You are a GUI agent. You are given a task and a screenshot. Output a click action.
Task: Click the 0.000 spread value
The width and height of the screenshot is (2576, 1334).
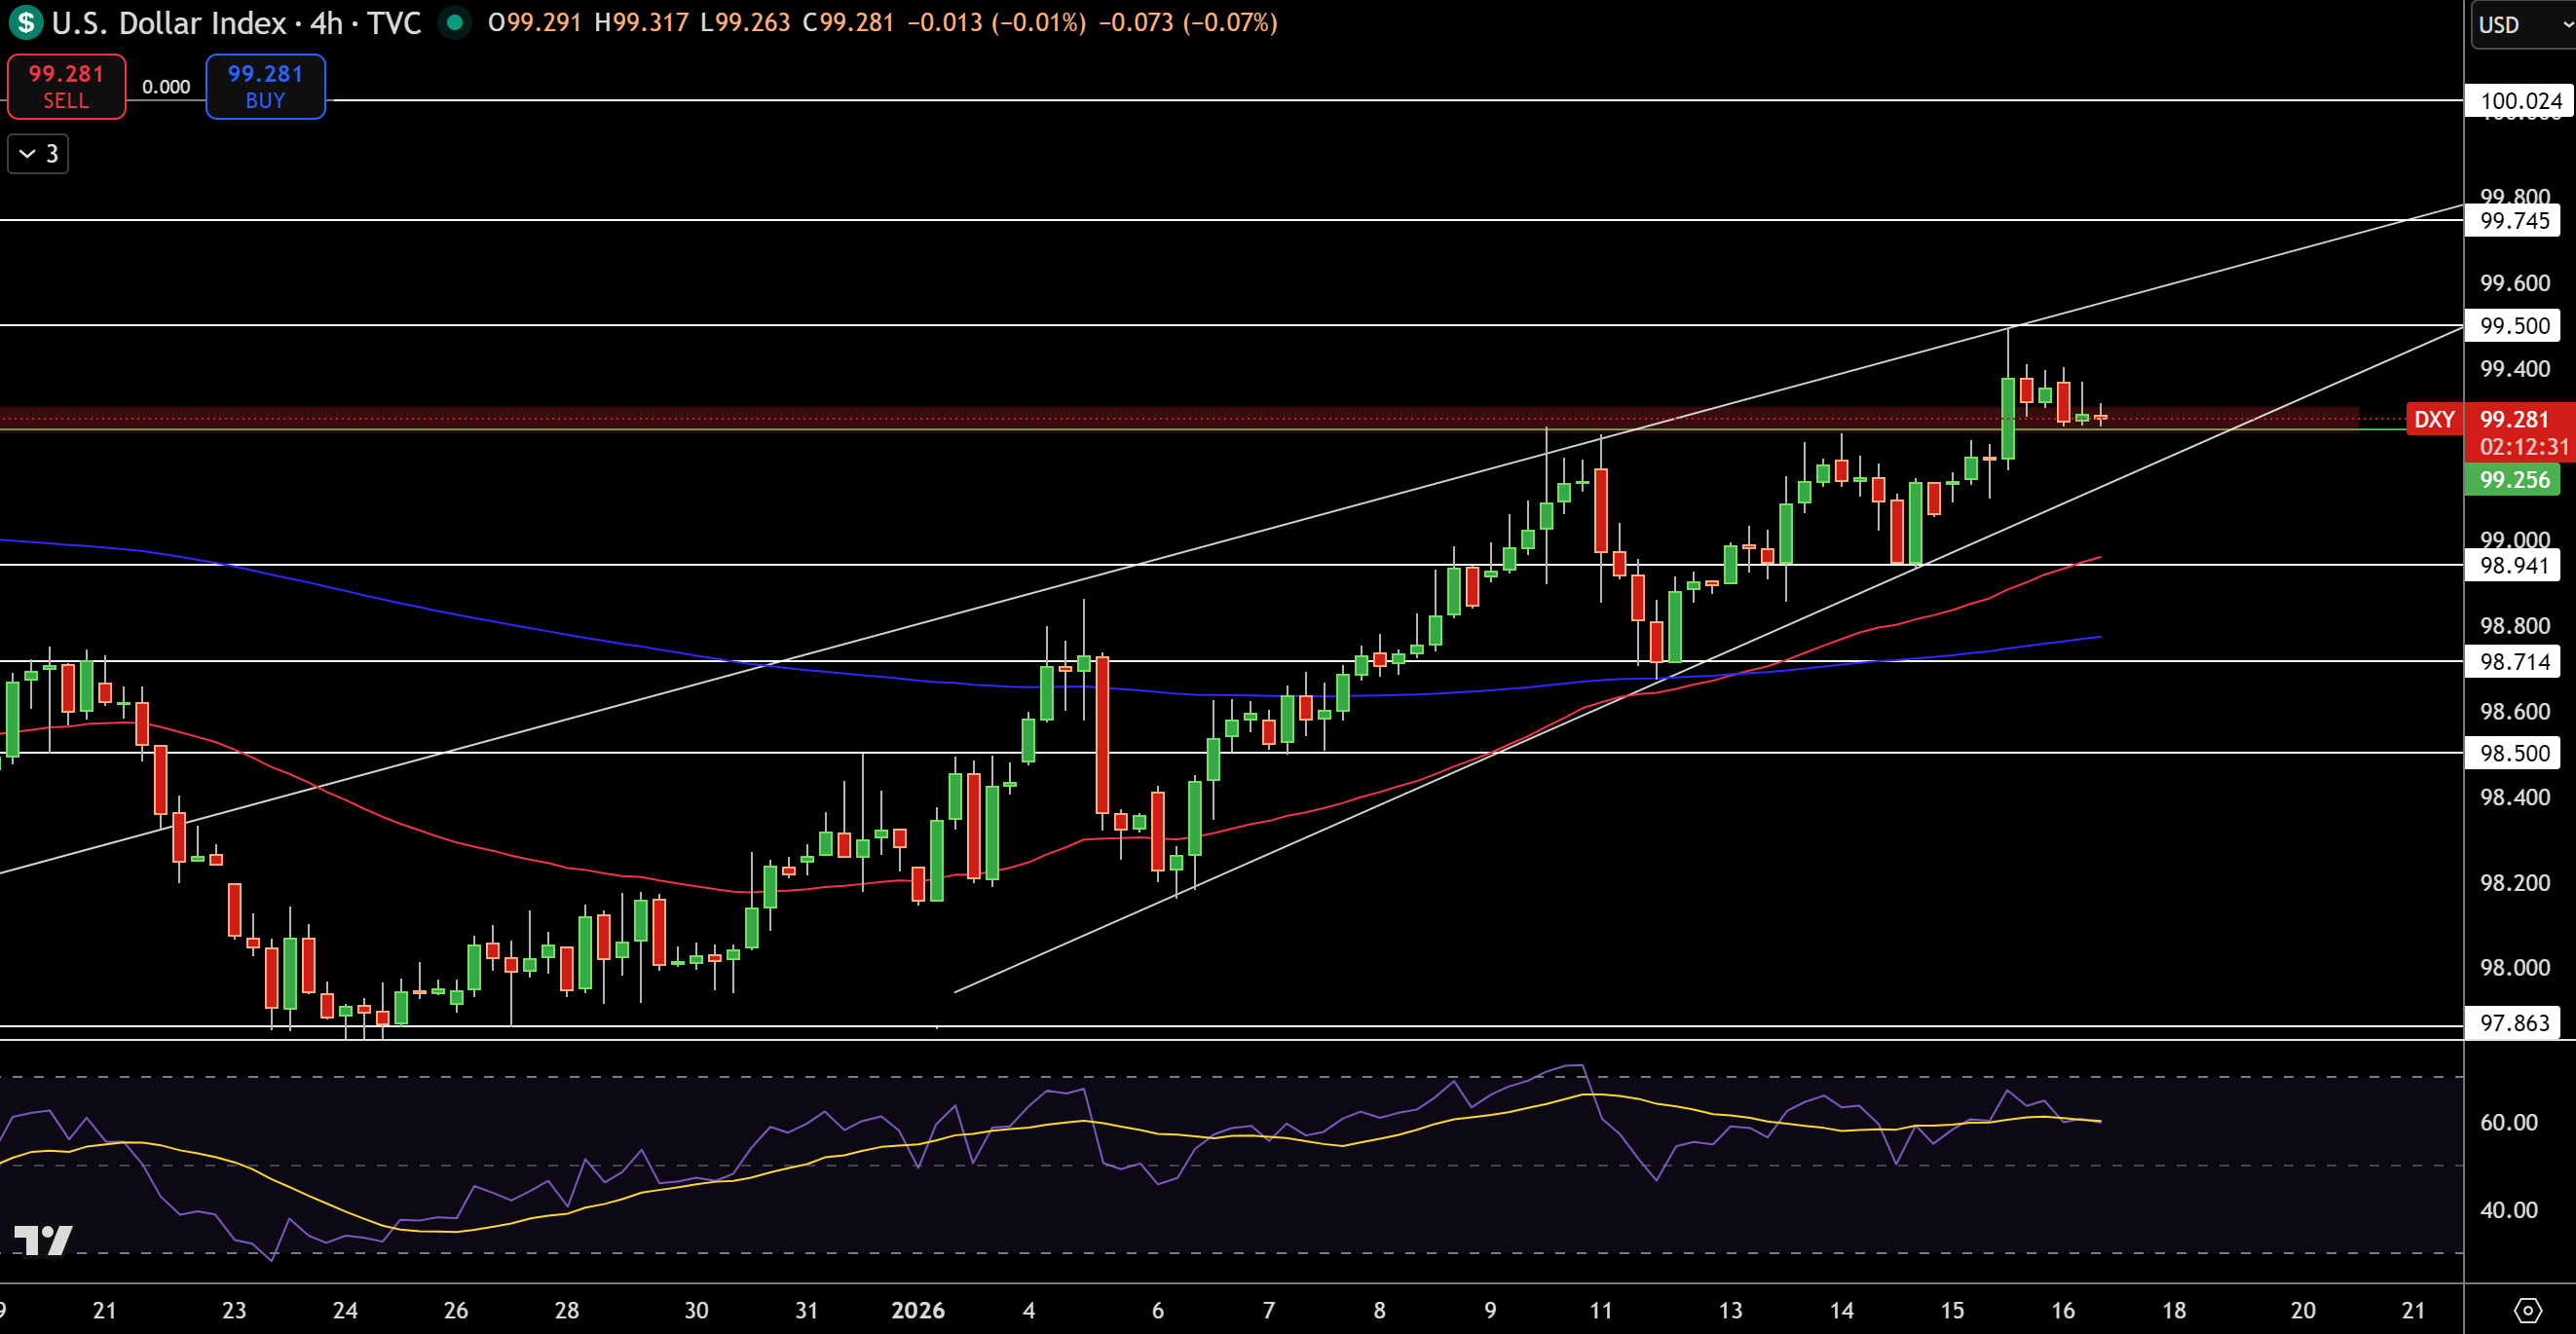click(166, 87)
